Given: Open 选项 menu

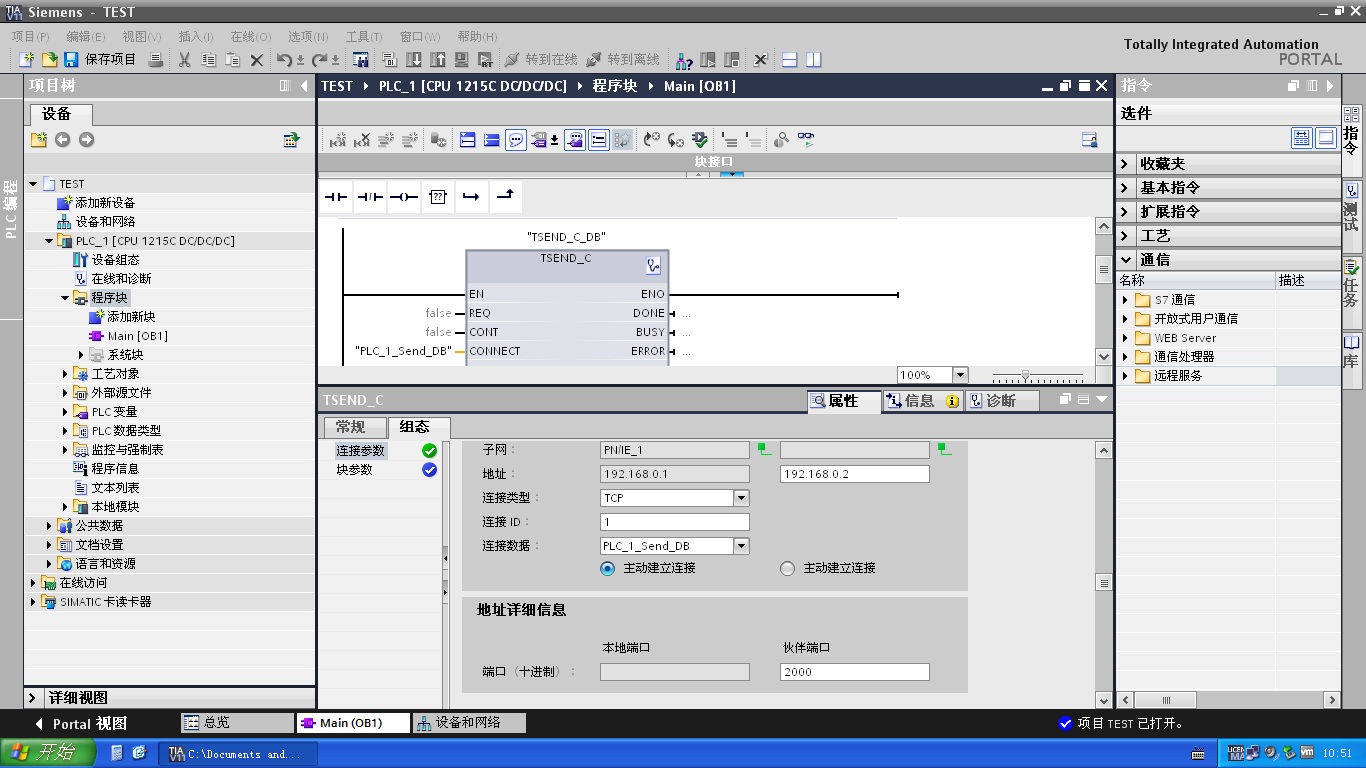Looking at the screenshot, I should click(x=307, y=36).
